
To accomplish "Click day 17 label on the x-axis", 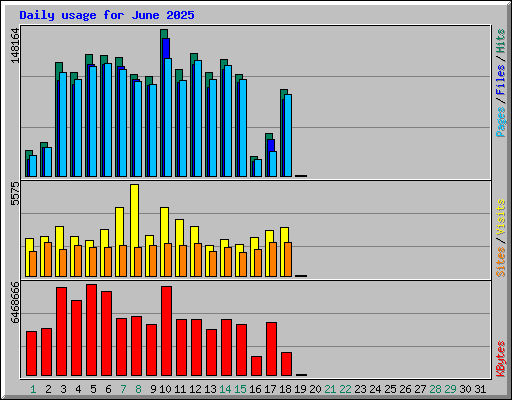I will [270, 389].
